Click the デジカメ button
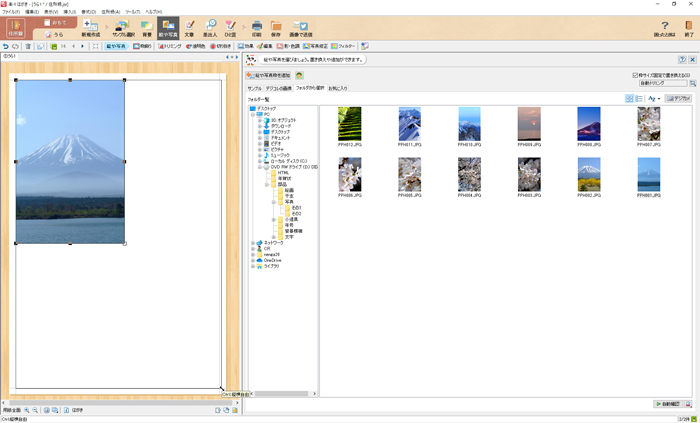 tap(678, 99)
